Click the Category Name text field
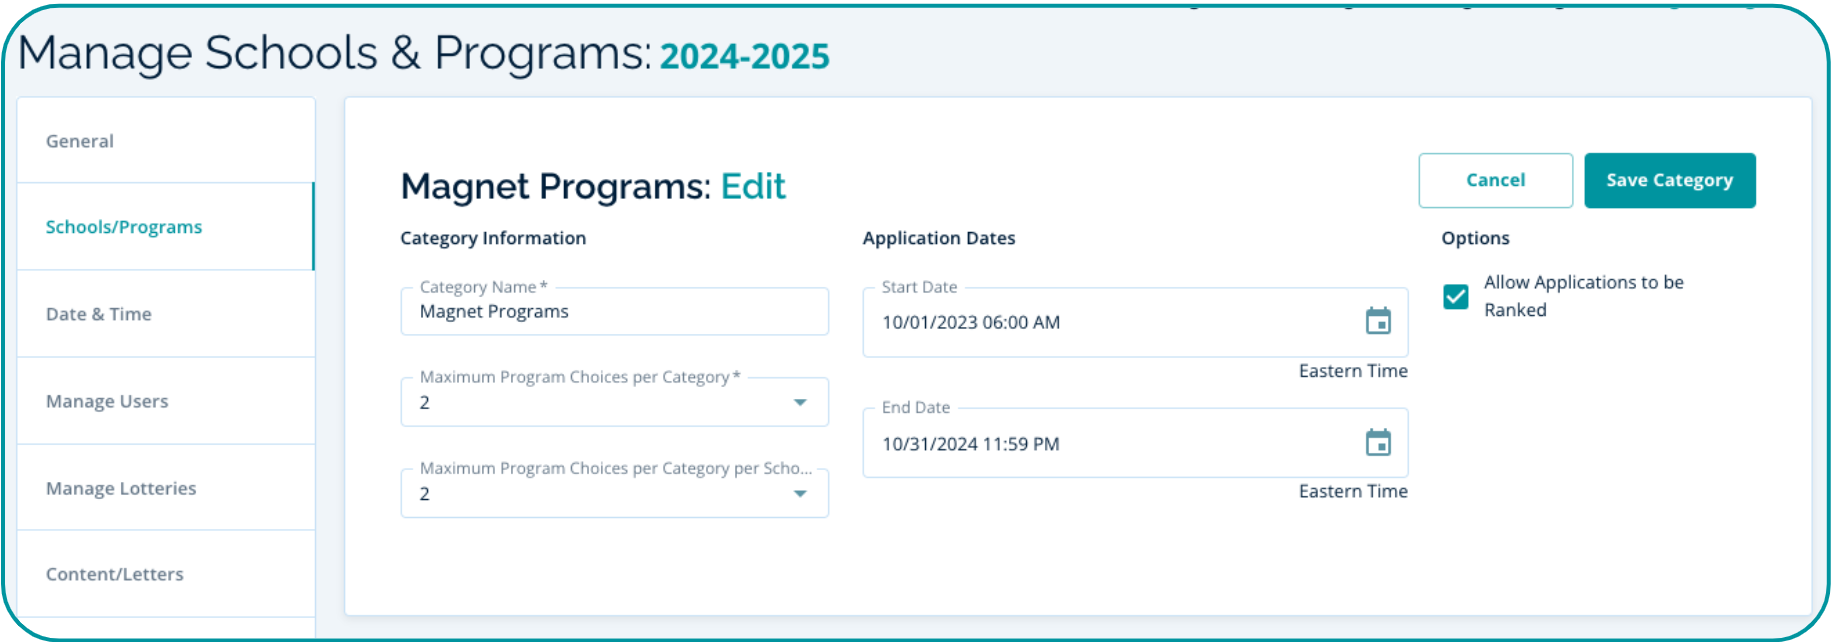 (x=614, y=312)
